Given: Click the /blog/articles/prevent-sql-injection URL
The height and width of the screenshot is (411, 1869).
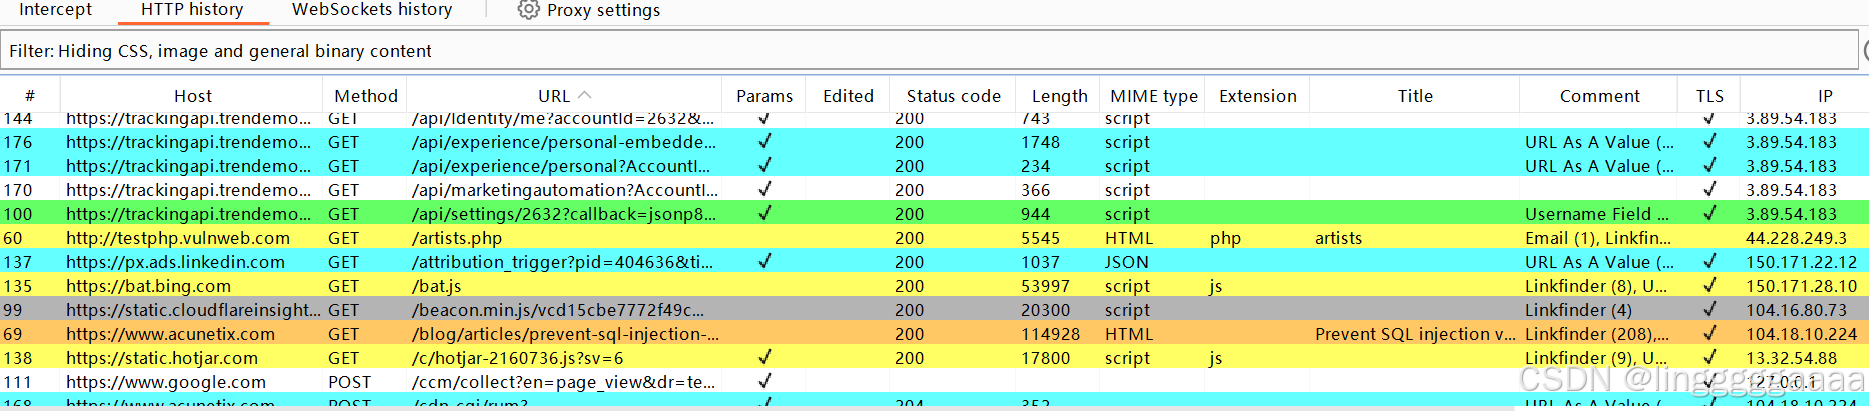Looking at the screenshot, I should coord(565,334).
